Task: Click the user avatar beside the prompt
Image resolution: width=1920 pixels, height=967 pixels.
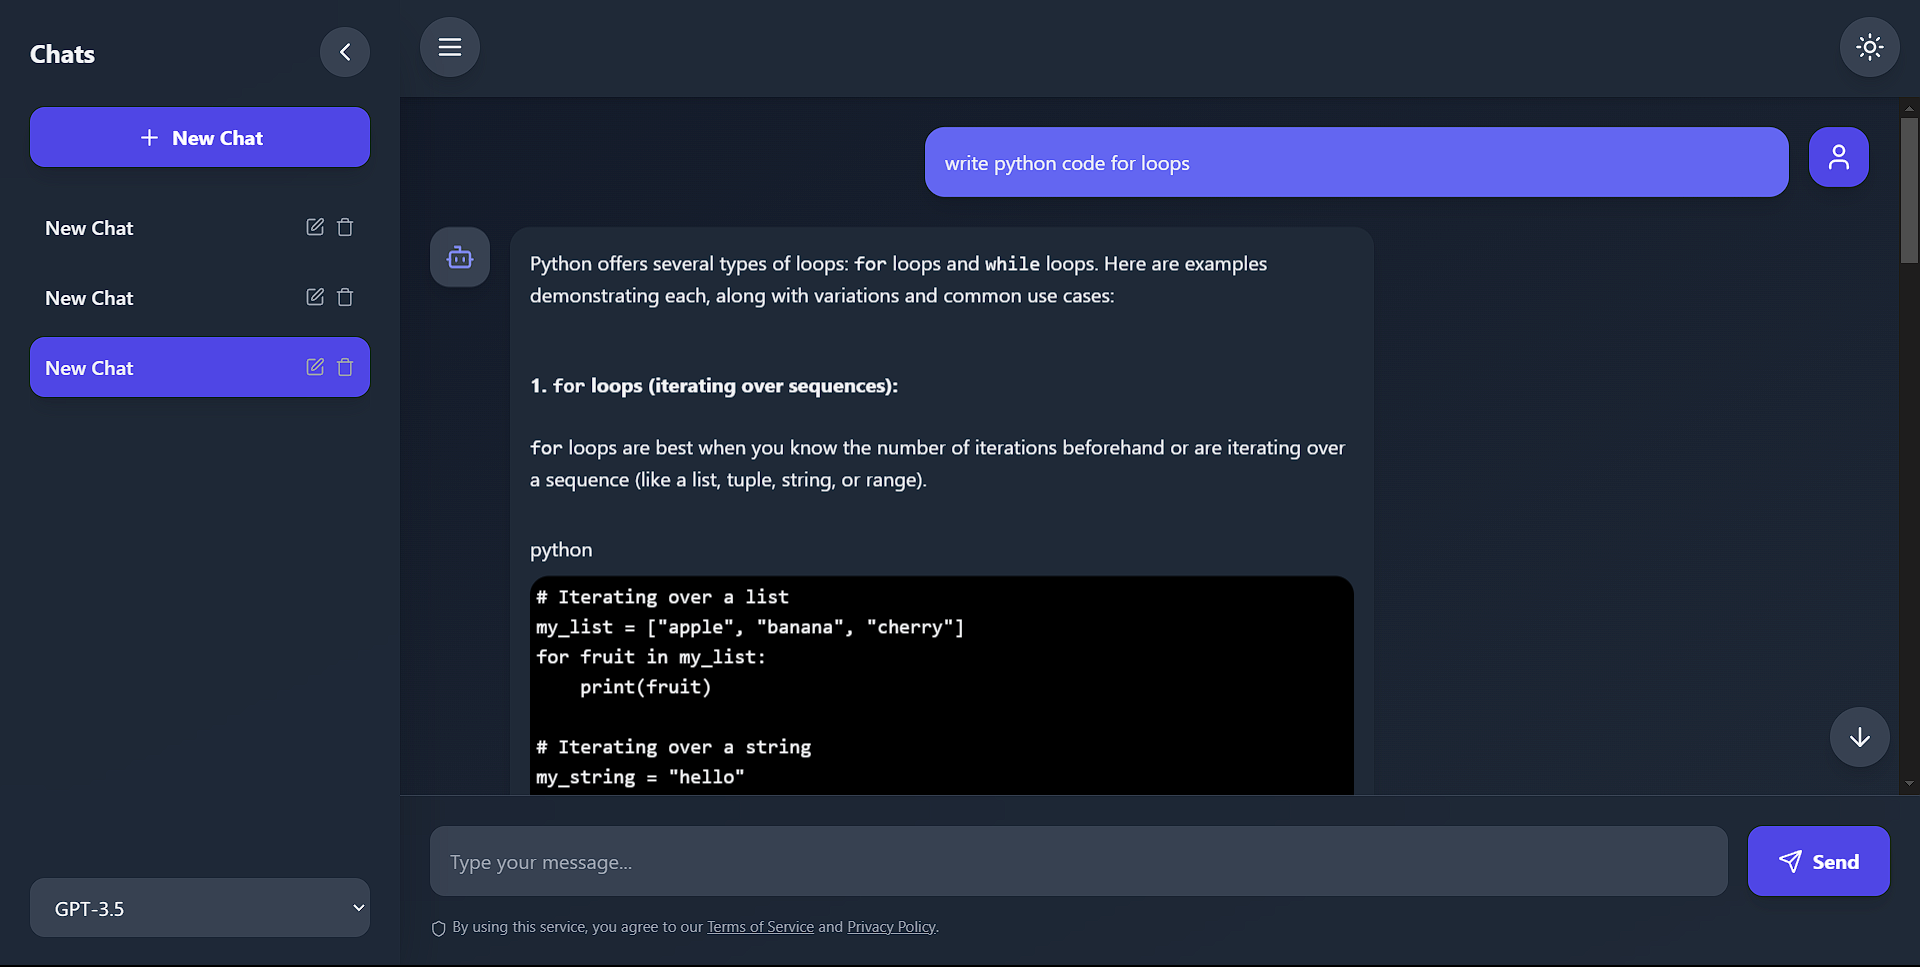Action: [x=1838, y=156]
